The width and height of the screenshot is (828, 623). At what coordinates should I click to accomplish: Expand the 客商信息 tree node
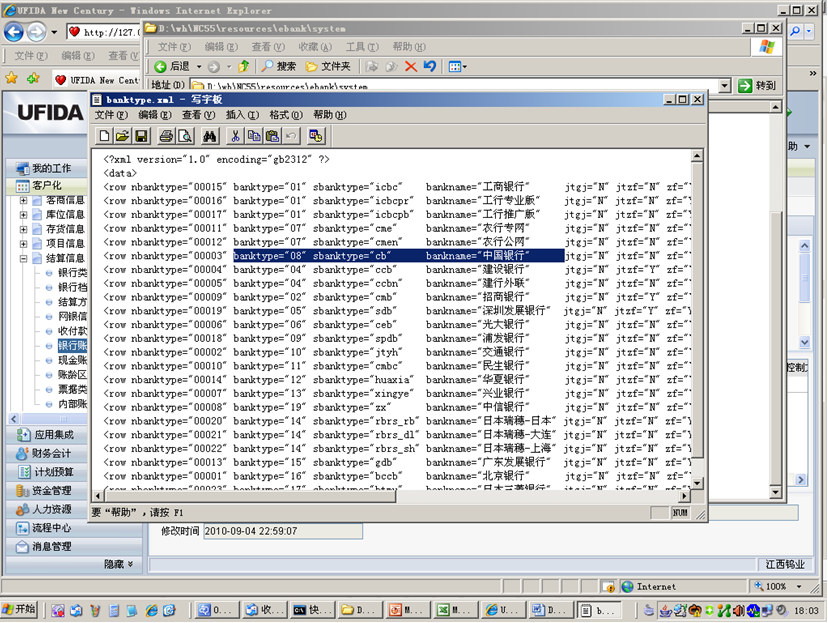(23, 201)
